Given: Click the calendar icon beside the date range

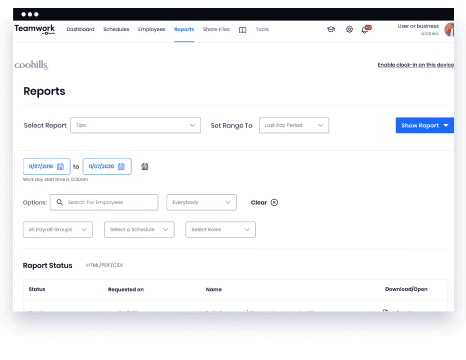Looking at the screenshot, I should 145,166.
